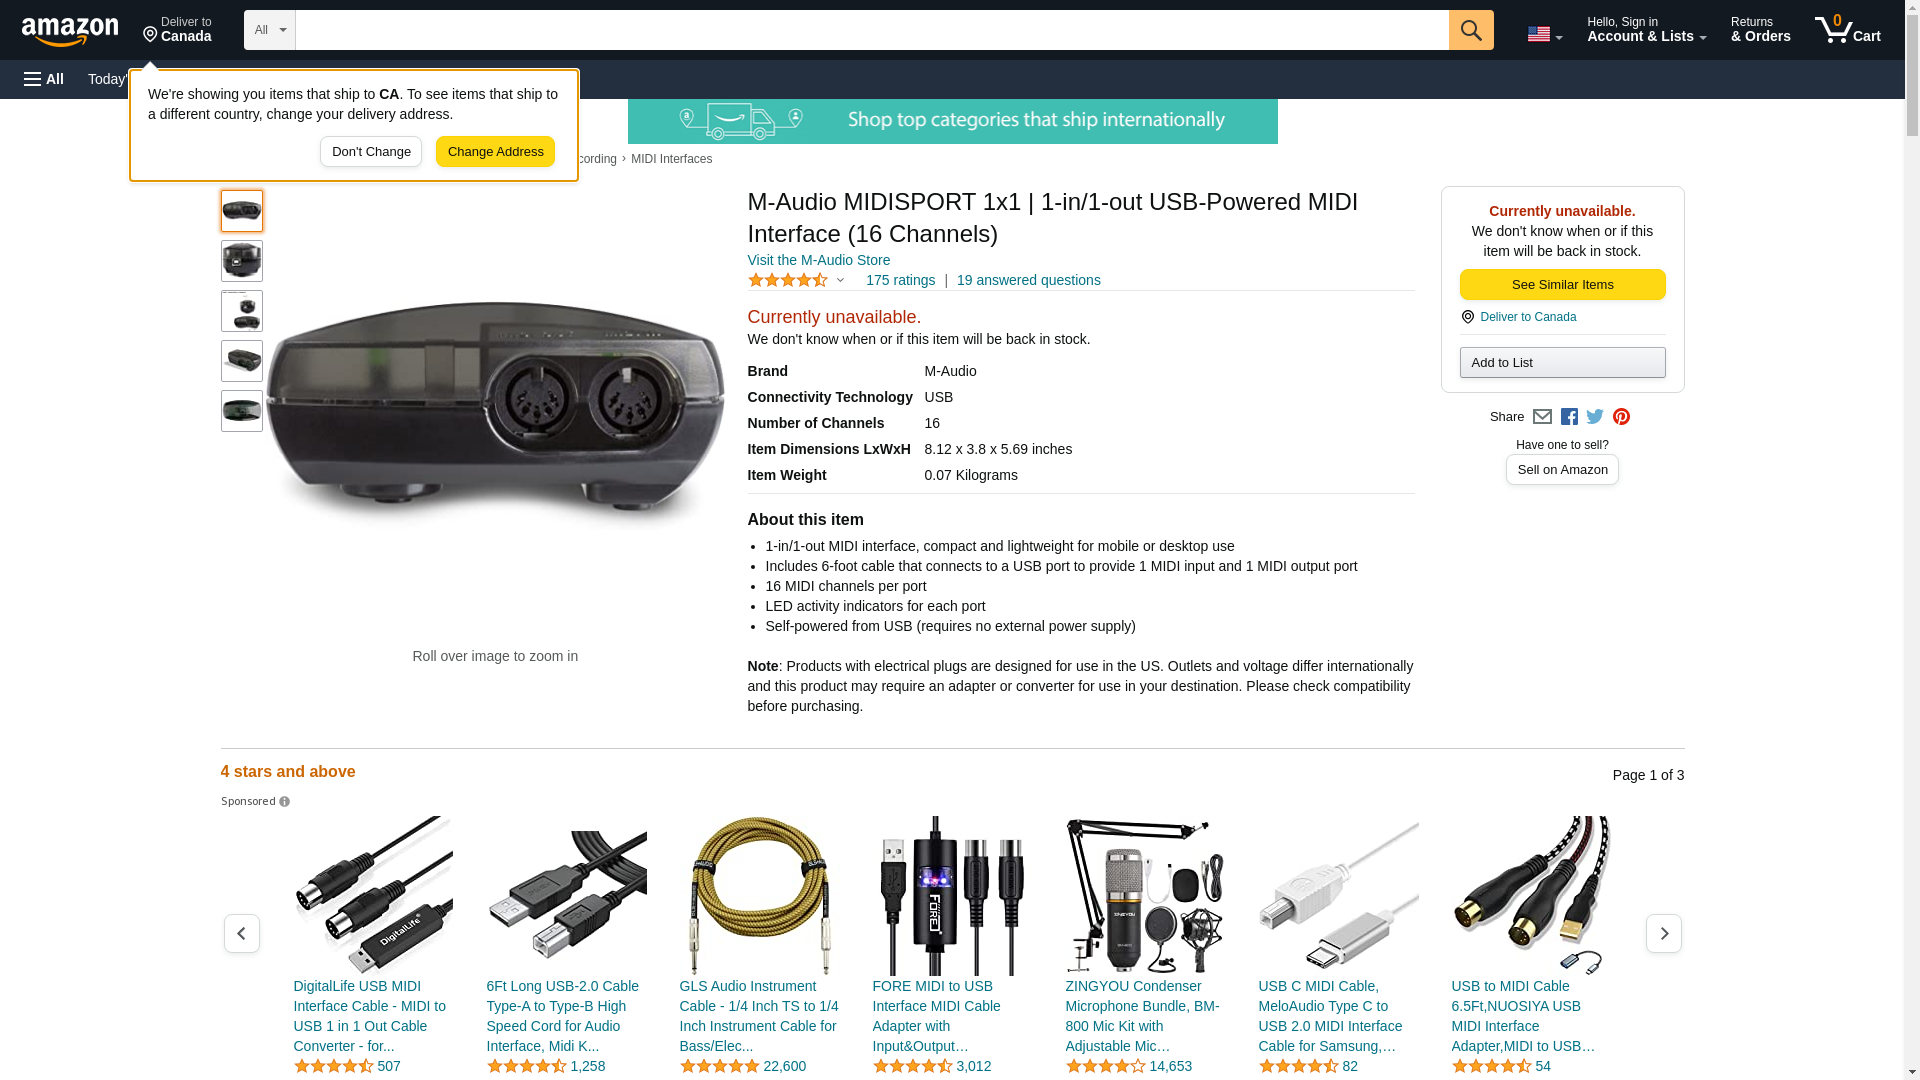Open the All hamburger menu

click(44, 79)
